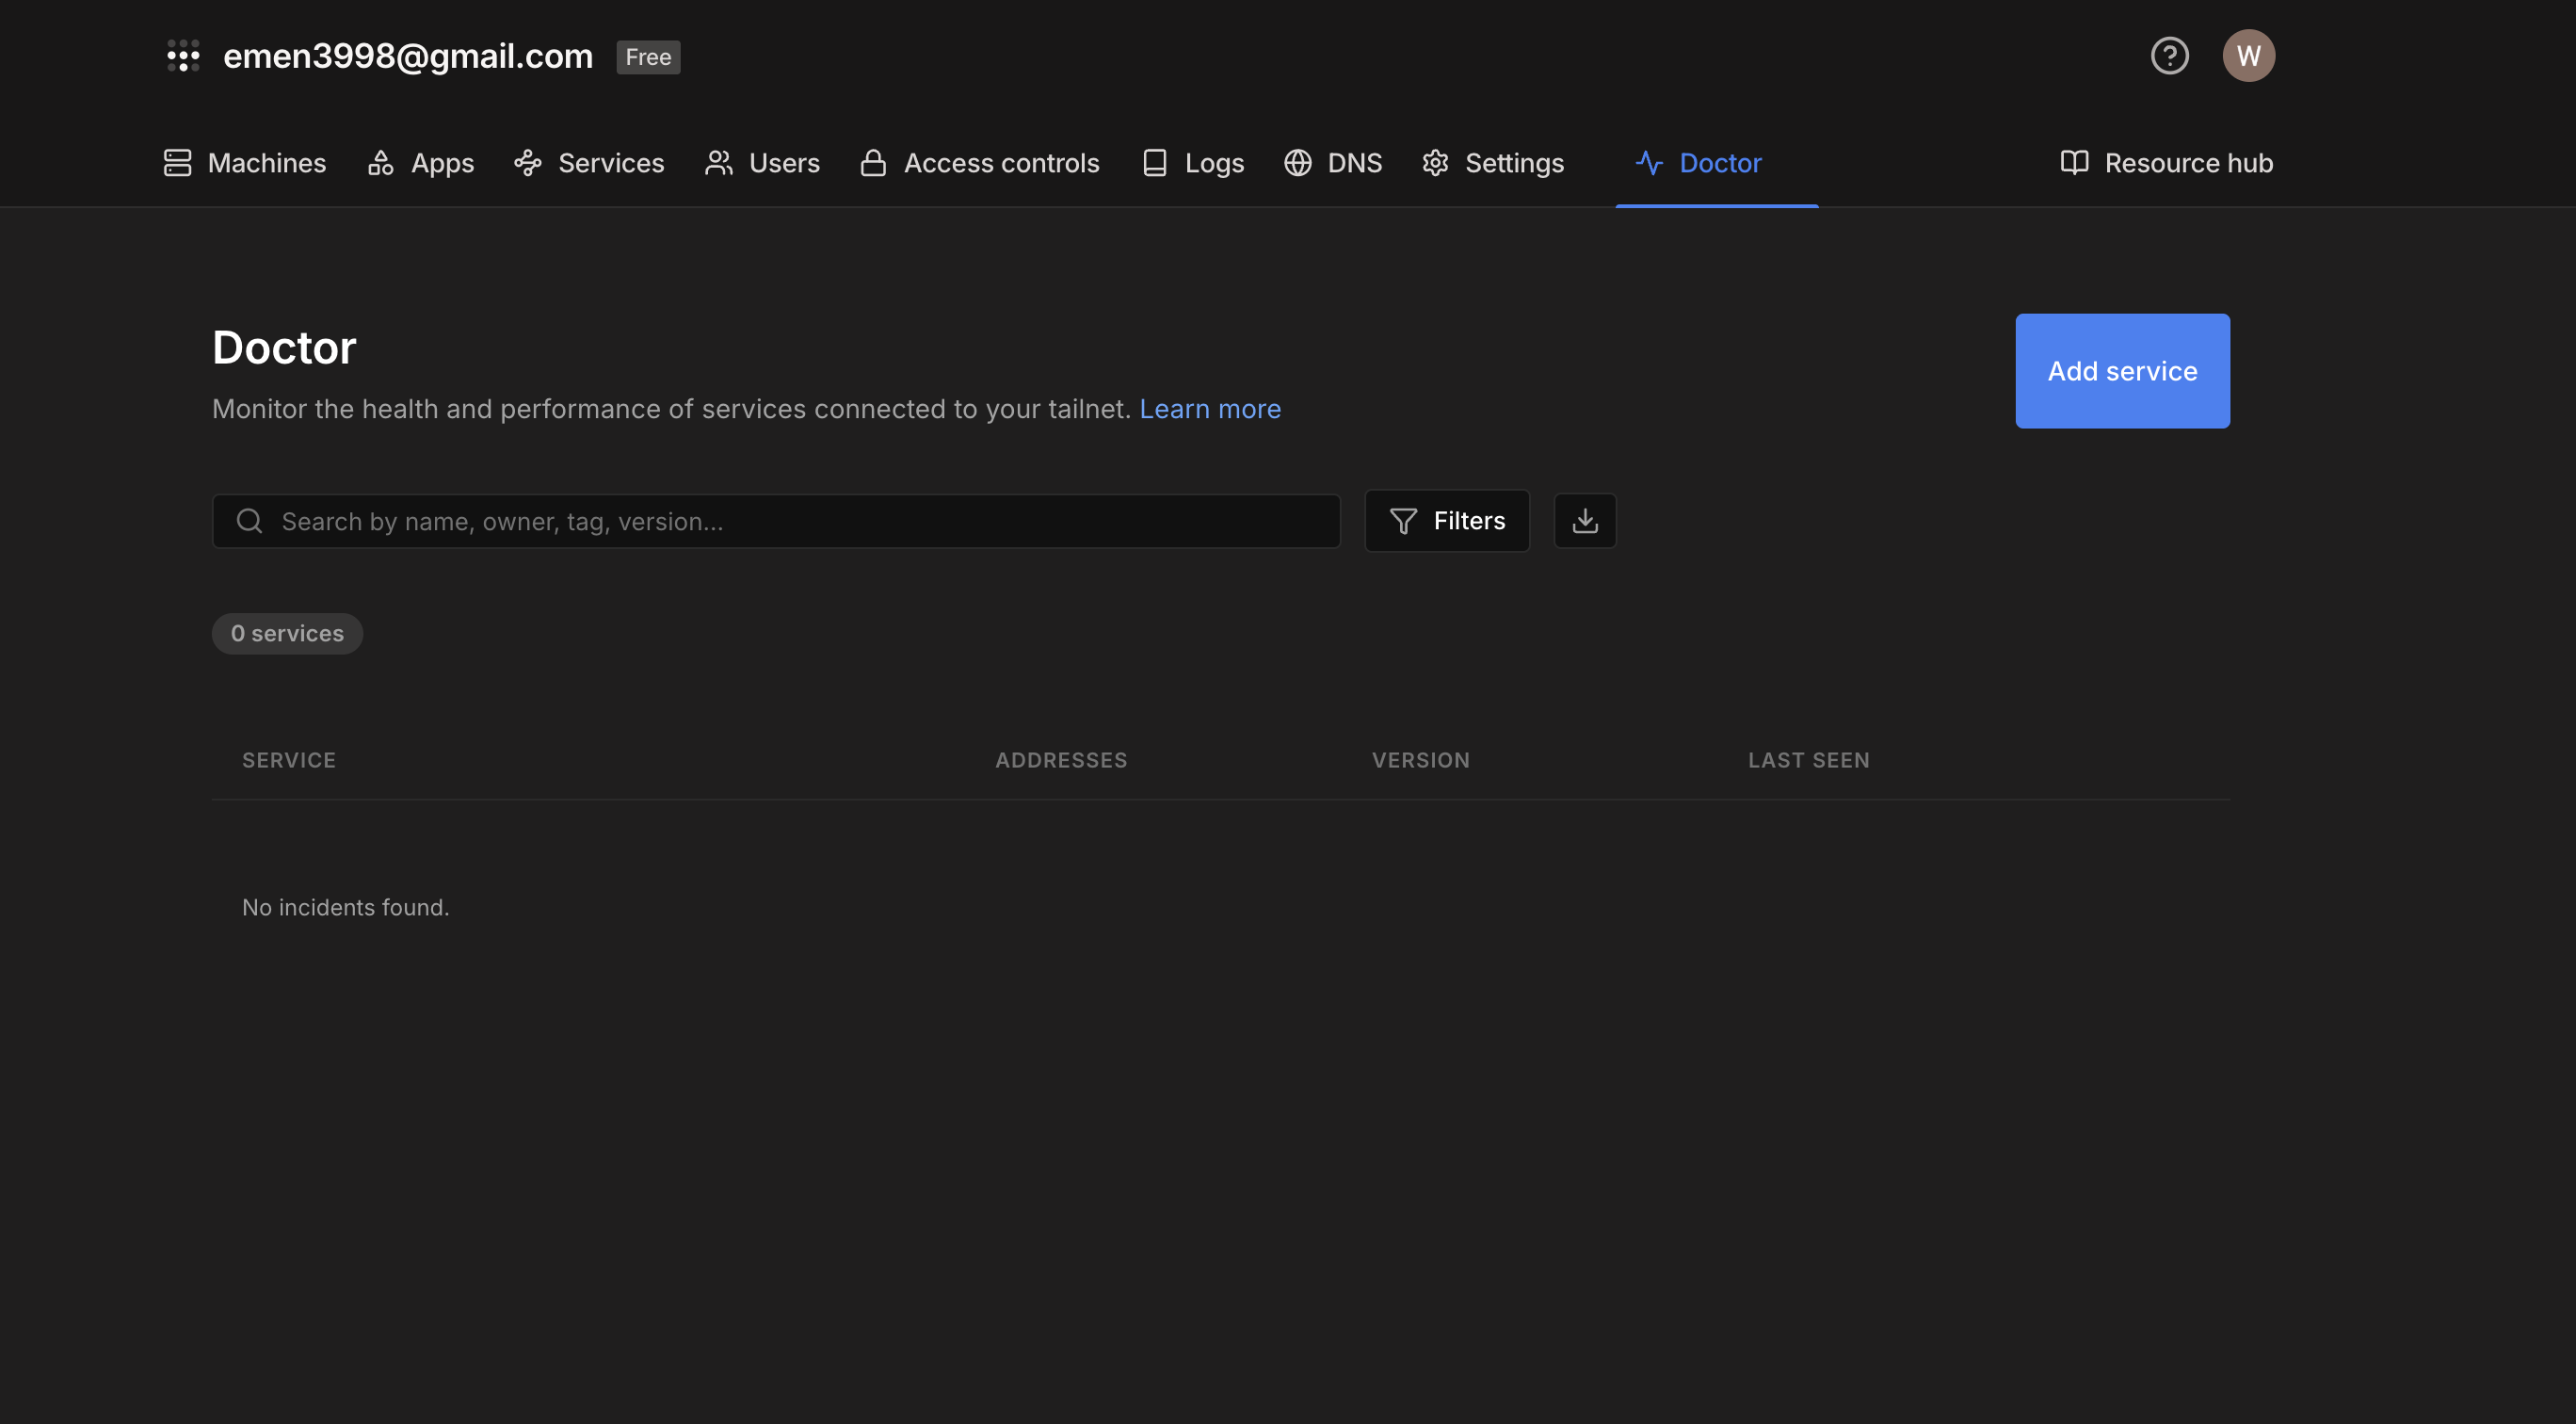Click the Resource hub book icon

click(2074, 163)
